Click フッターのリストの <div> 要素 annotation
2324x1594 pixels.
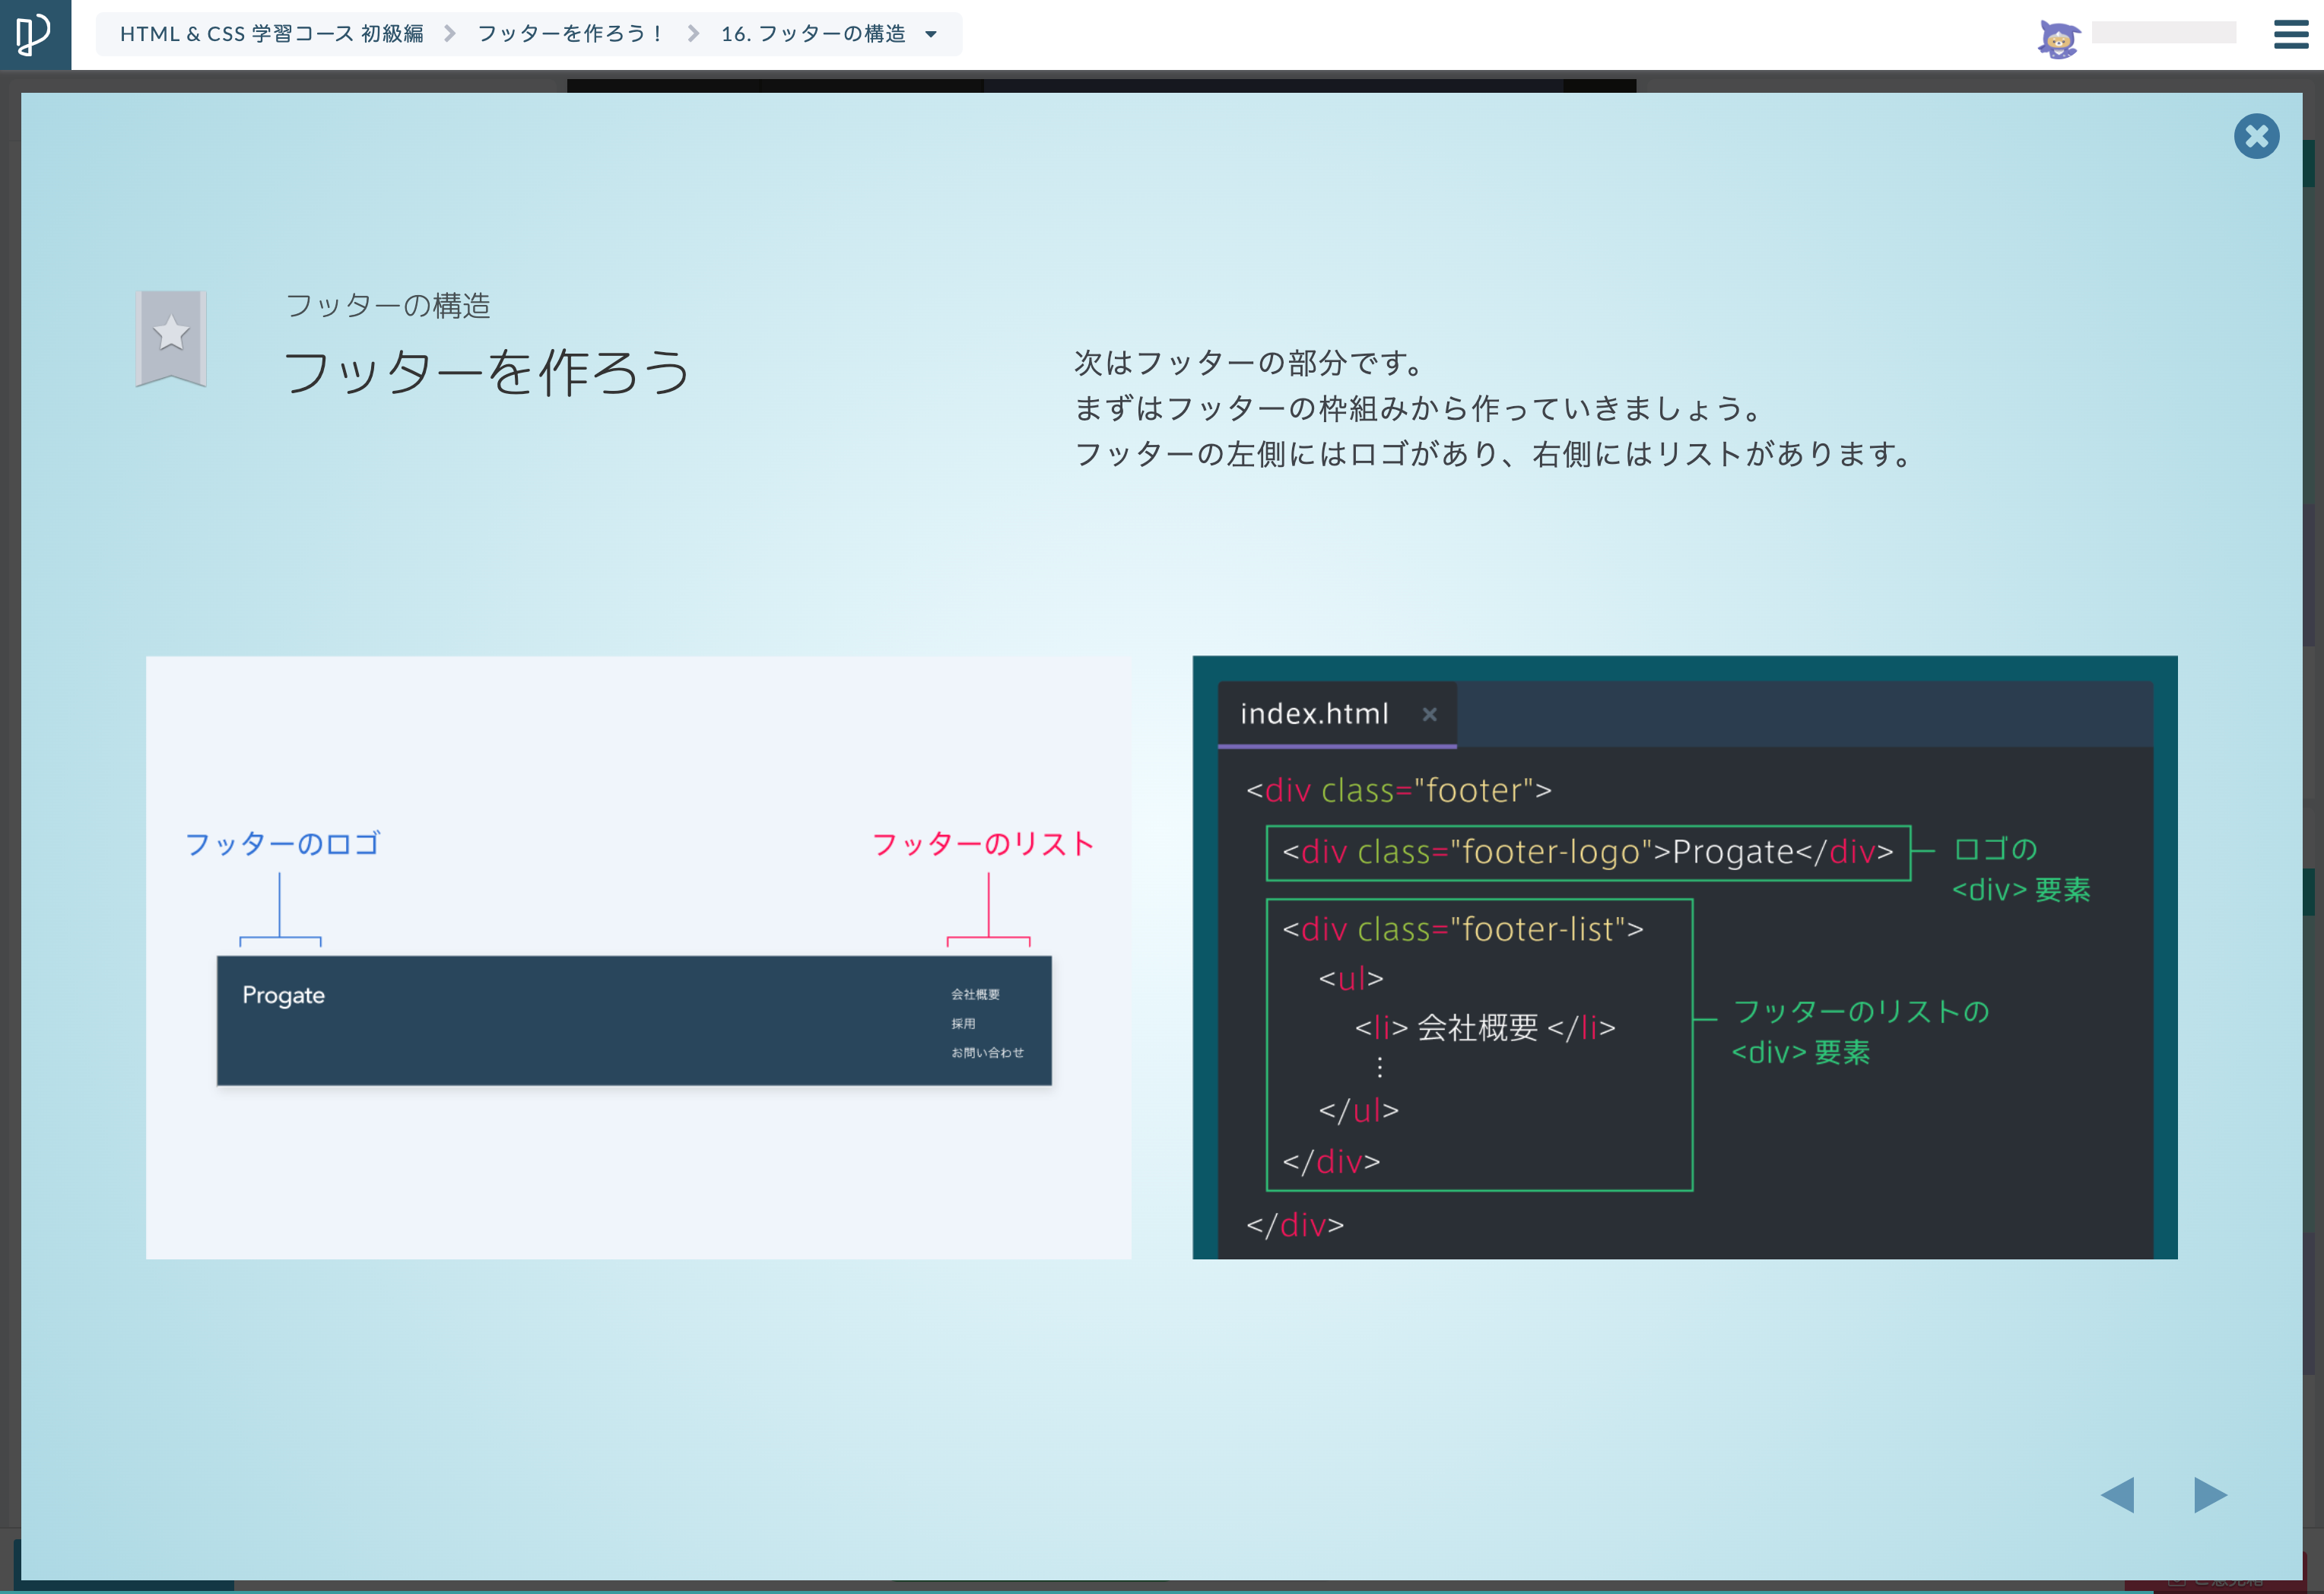tap(1860, 1031)
